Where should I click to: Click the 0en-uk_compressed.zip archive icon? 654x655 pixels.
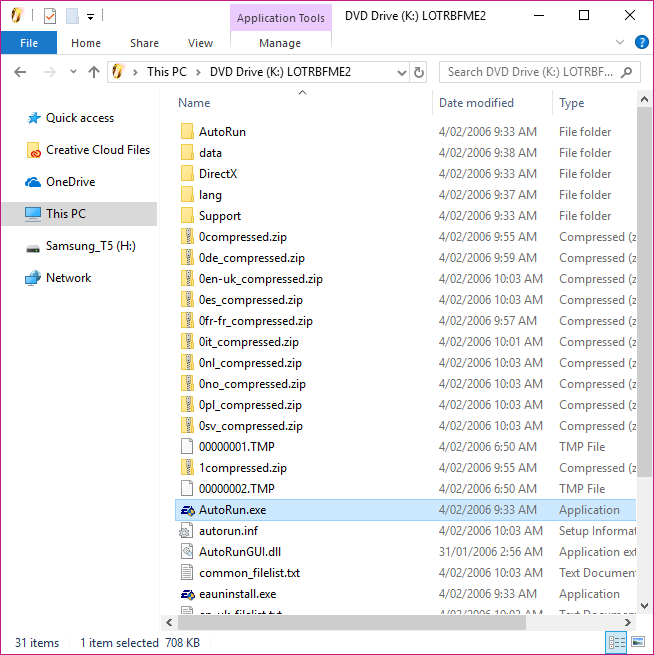coord(187,279)
